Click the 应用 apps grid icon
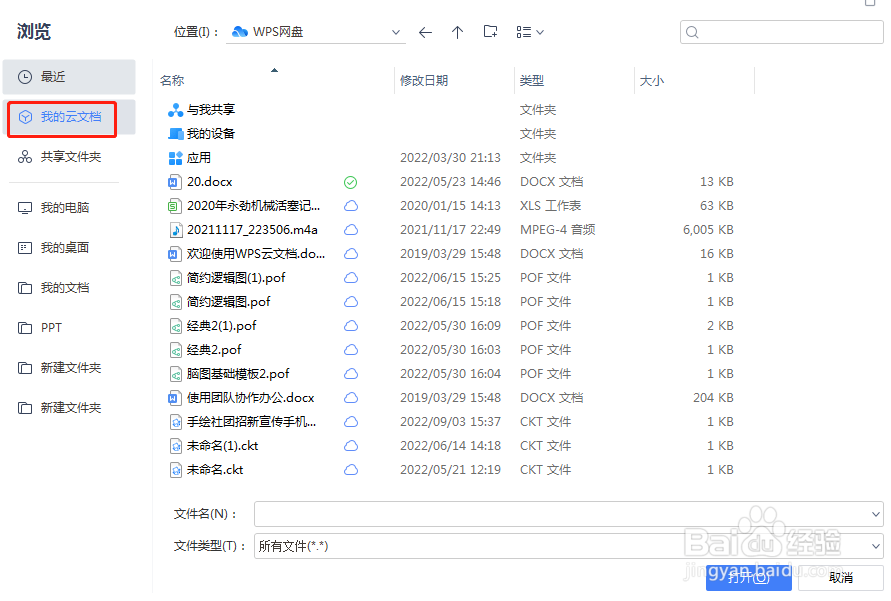 [176, 158]
